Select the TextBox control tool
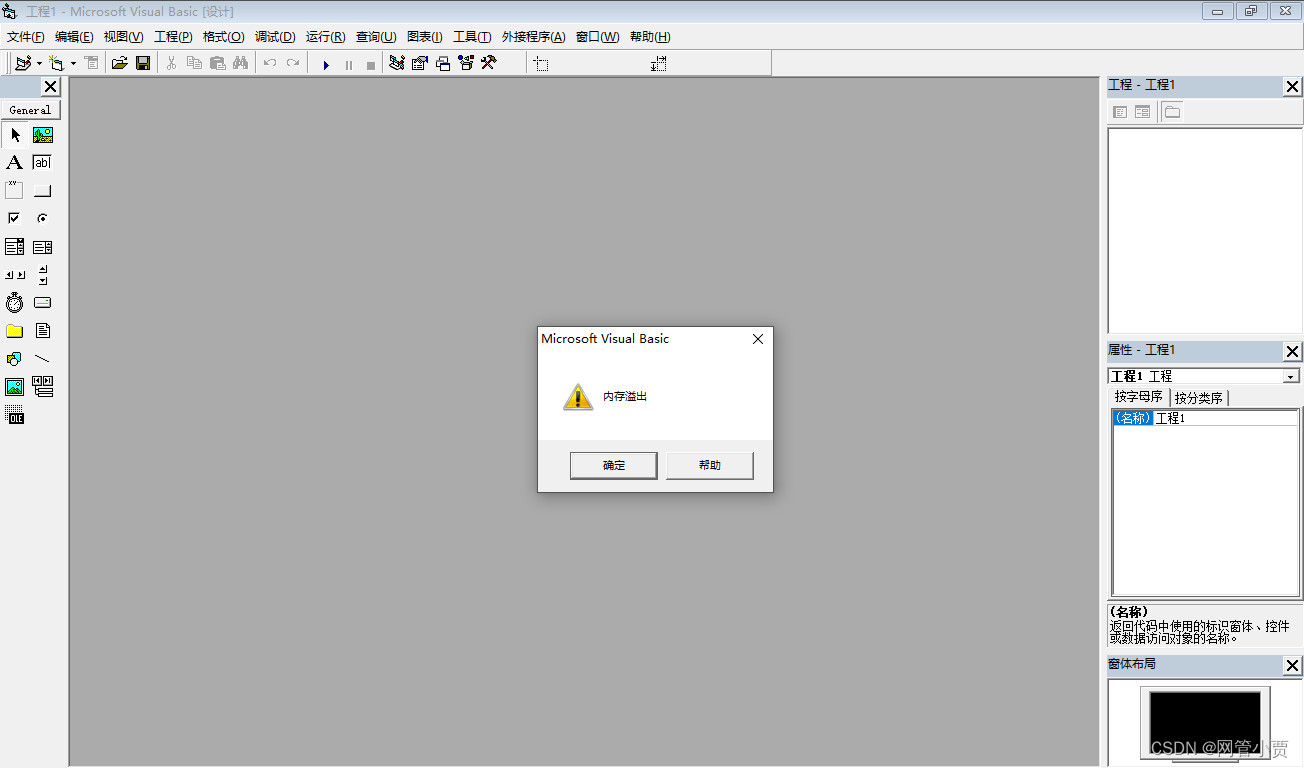This screenshot has height=768, width=1304. [43, 163]
